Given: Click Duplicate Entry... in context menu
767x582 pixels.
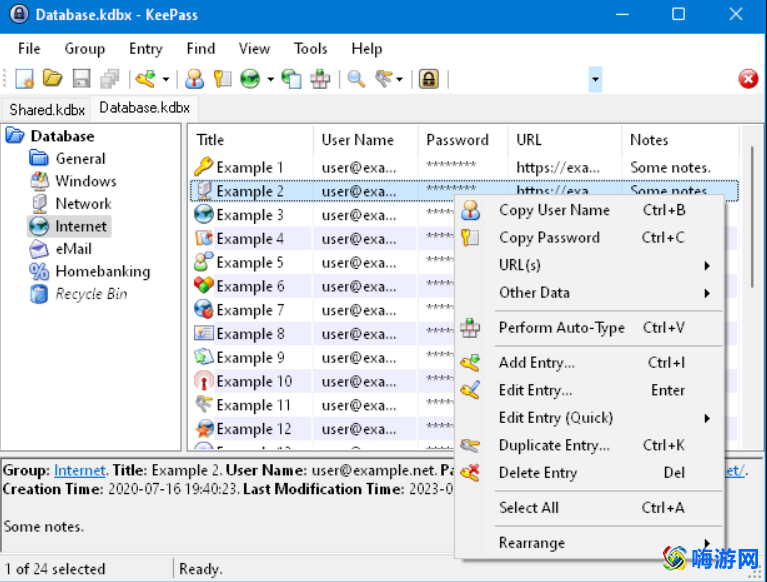Looking at the screenshot, I should click(589, 445).
